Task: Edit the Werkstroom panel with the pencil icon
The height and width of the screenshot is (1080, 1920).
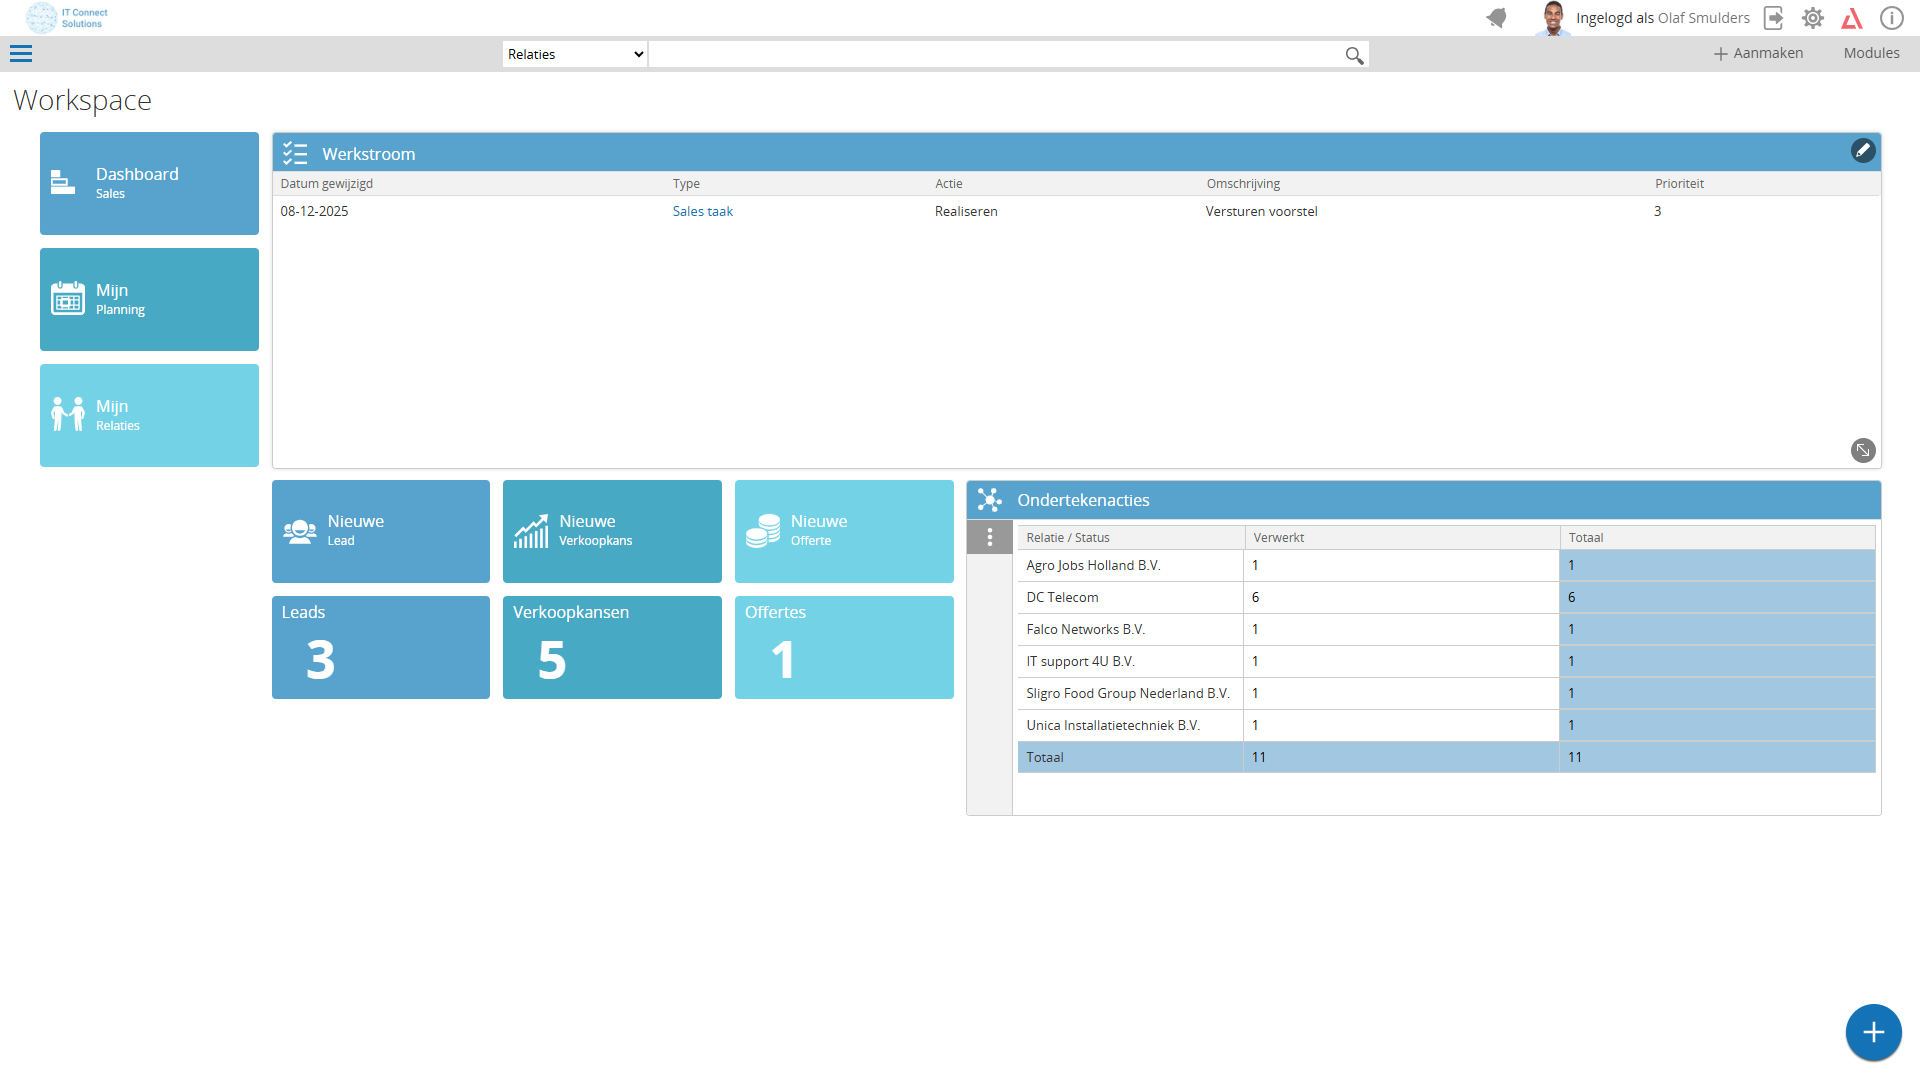Action: coord(1863,150)
